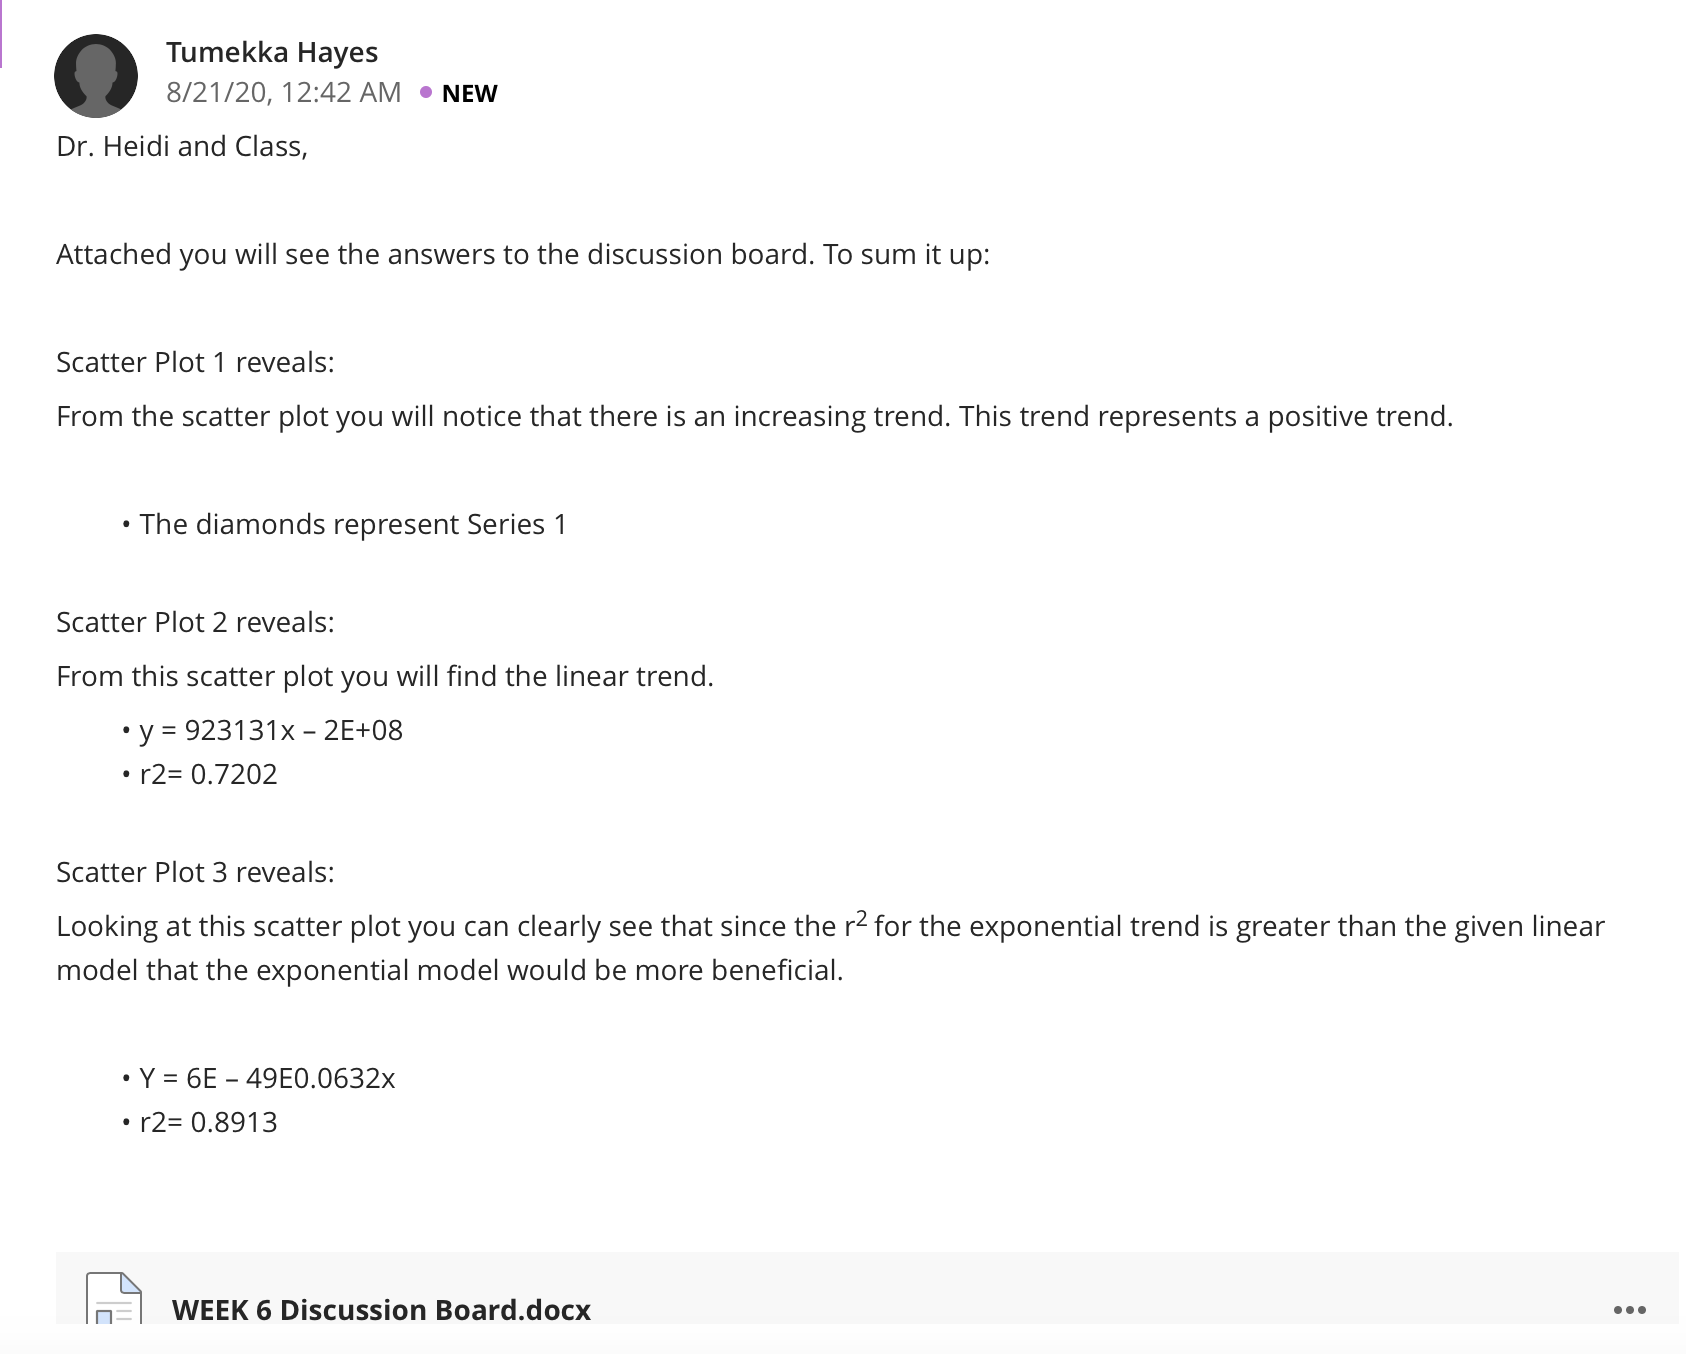Open the attachment's three-dot options menu
Image resolution: width=1686 pixels, height=1354 pixels.
[1629, 1309]
